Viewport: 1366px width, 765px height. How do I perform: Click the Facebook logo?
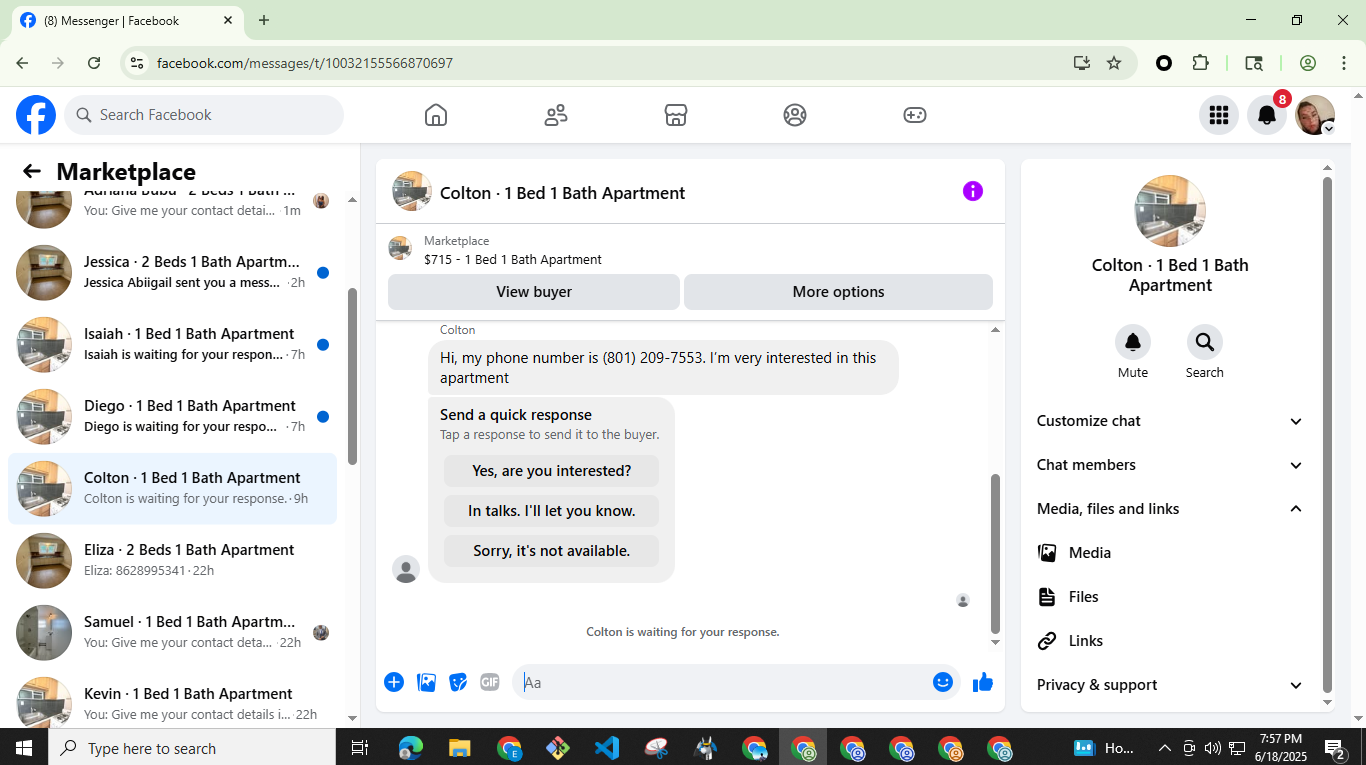(x=36, y=115)
